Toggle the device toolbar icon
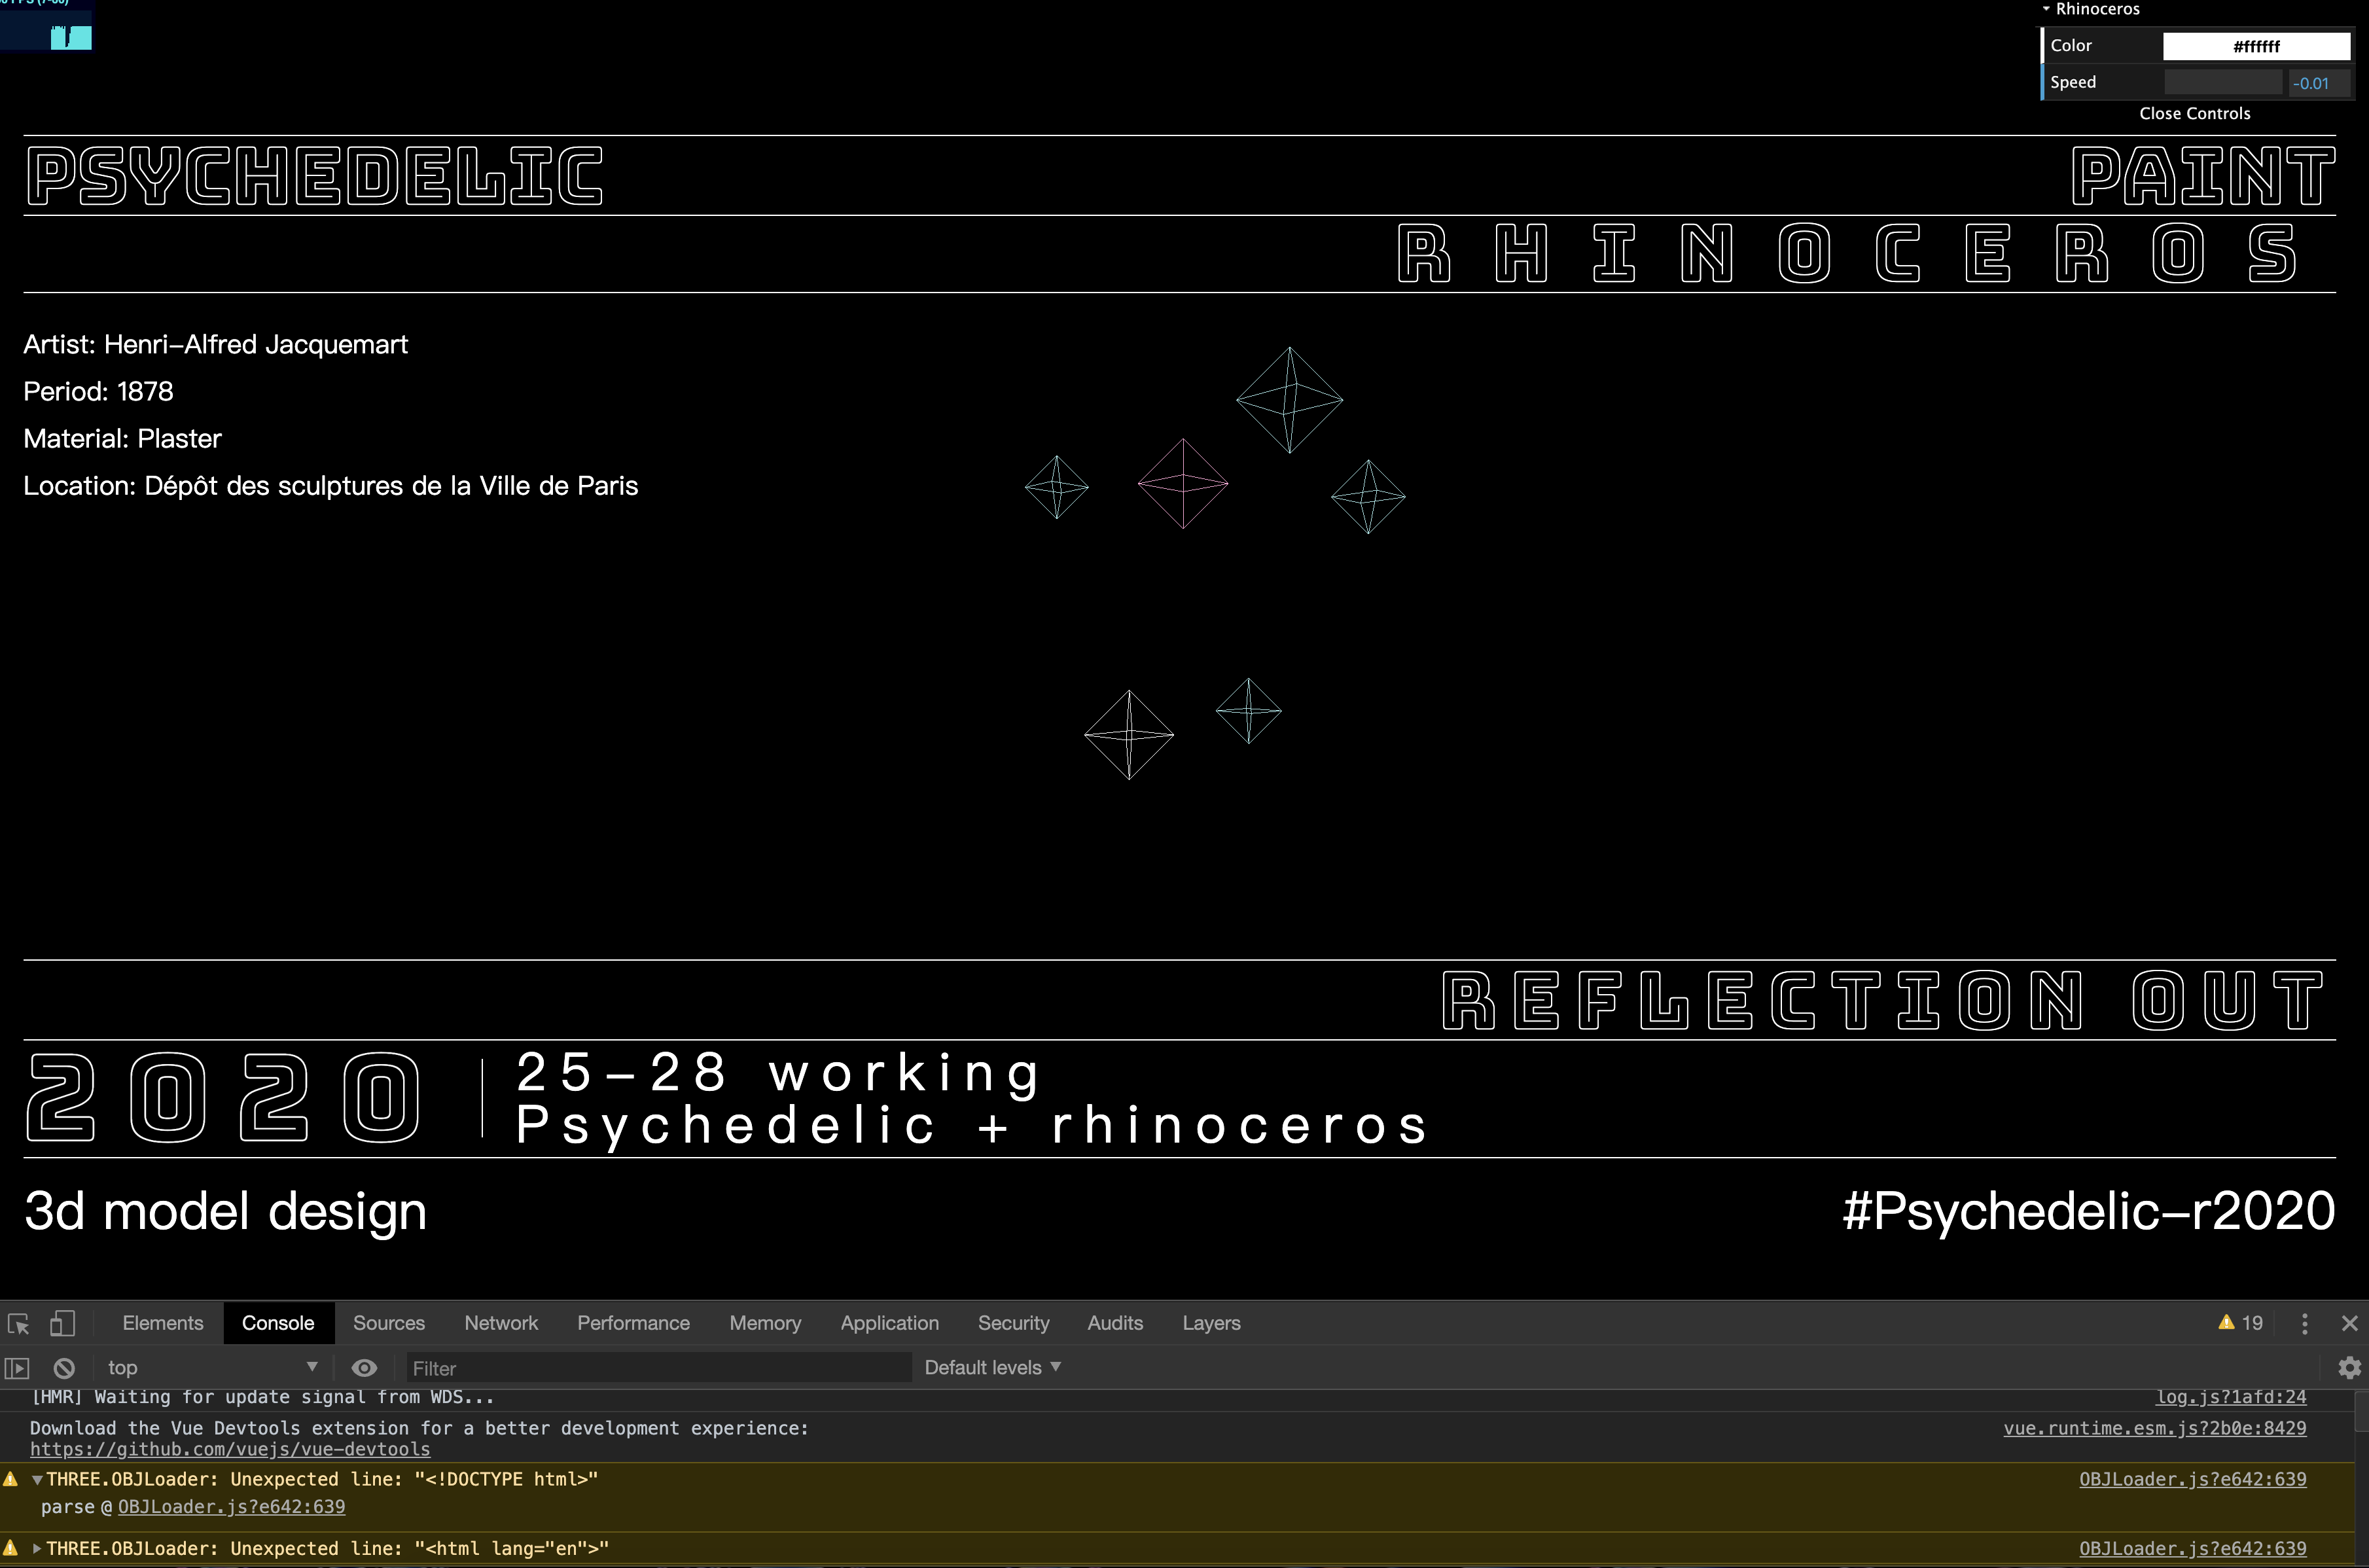The height and width of the screenshot is (1568, 2369). tap(62, 1323)
